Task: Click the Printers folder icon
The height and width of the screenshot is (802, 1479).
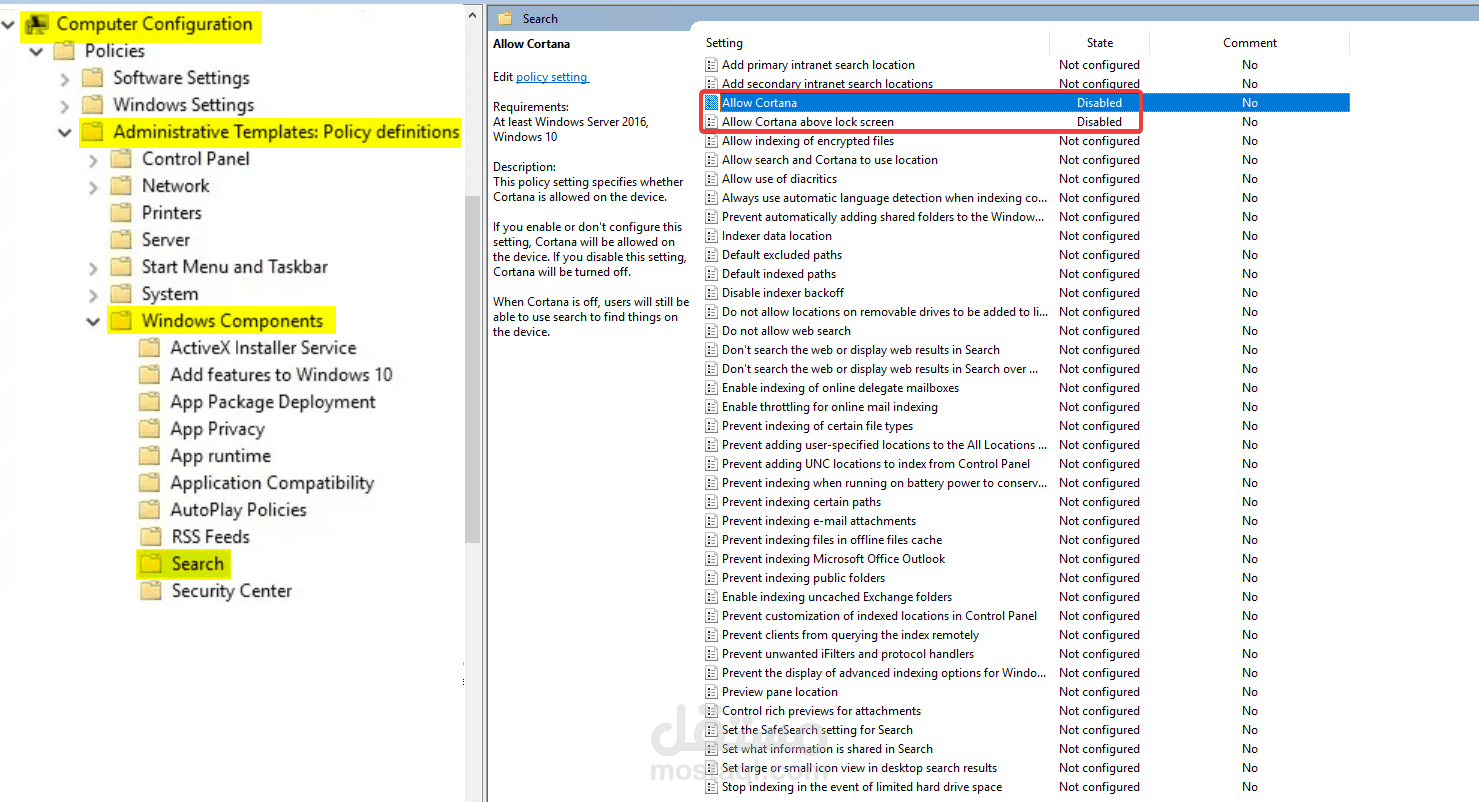Action: click(121, 213)
